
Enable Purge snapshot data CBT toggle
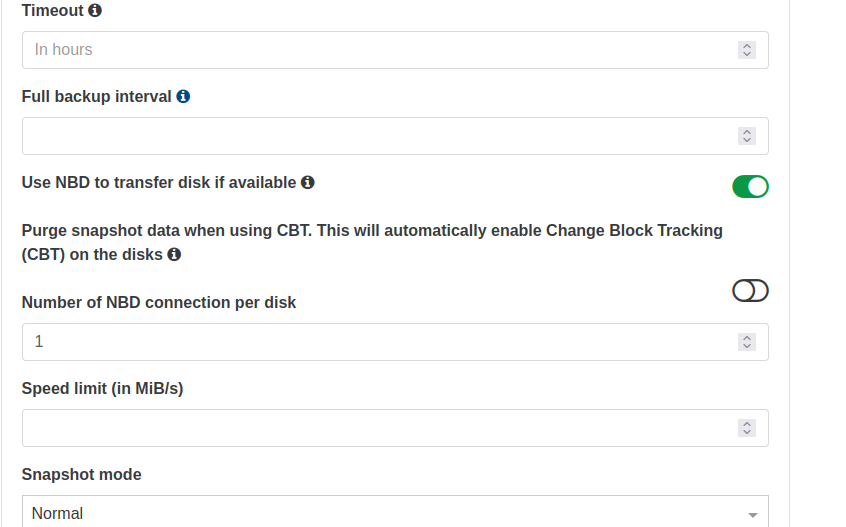(x=750, y=291)
